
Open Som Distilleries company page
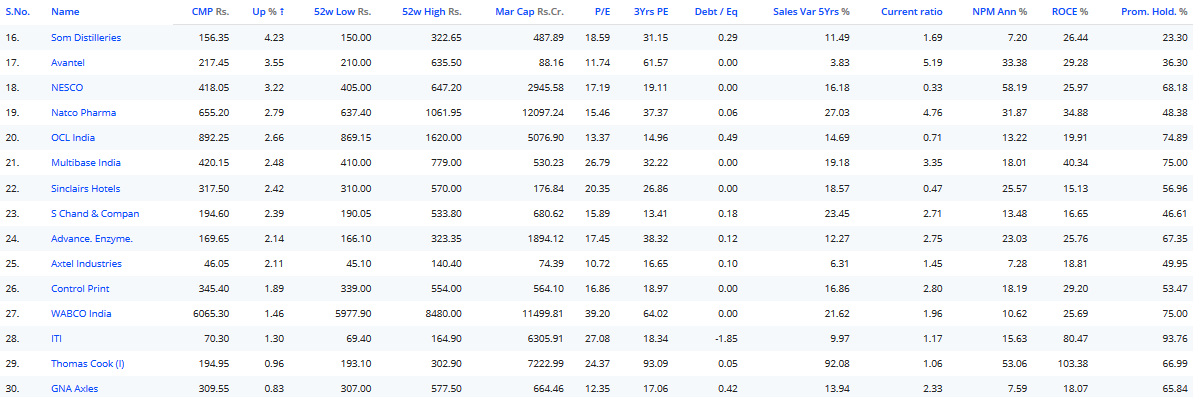pos(86,37)
